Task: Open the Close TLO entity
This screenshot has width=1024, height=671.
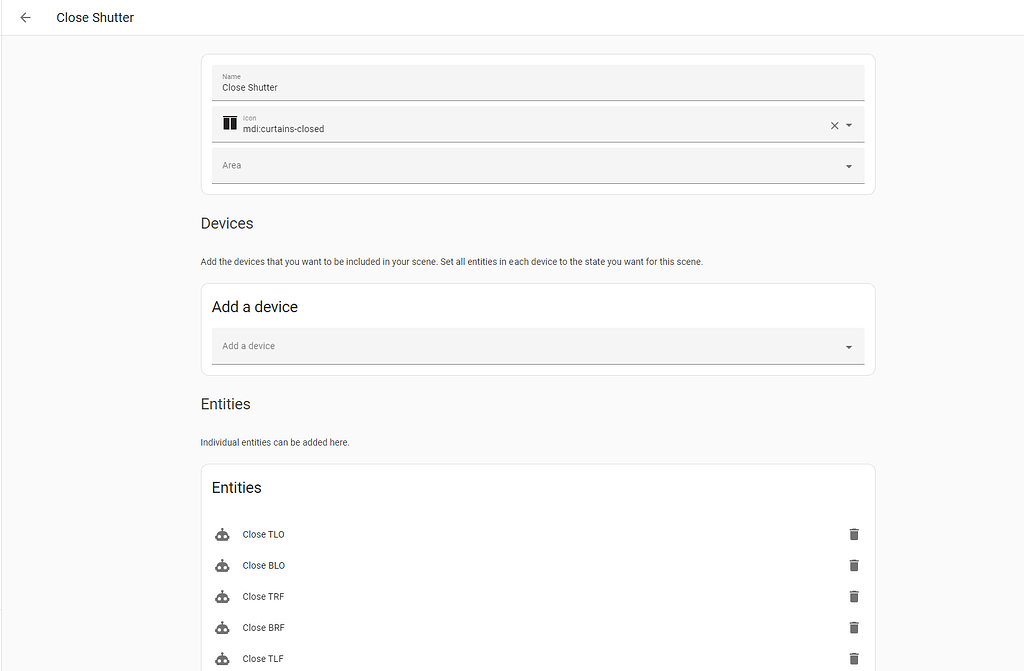Action: [x=263, y=534]
